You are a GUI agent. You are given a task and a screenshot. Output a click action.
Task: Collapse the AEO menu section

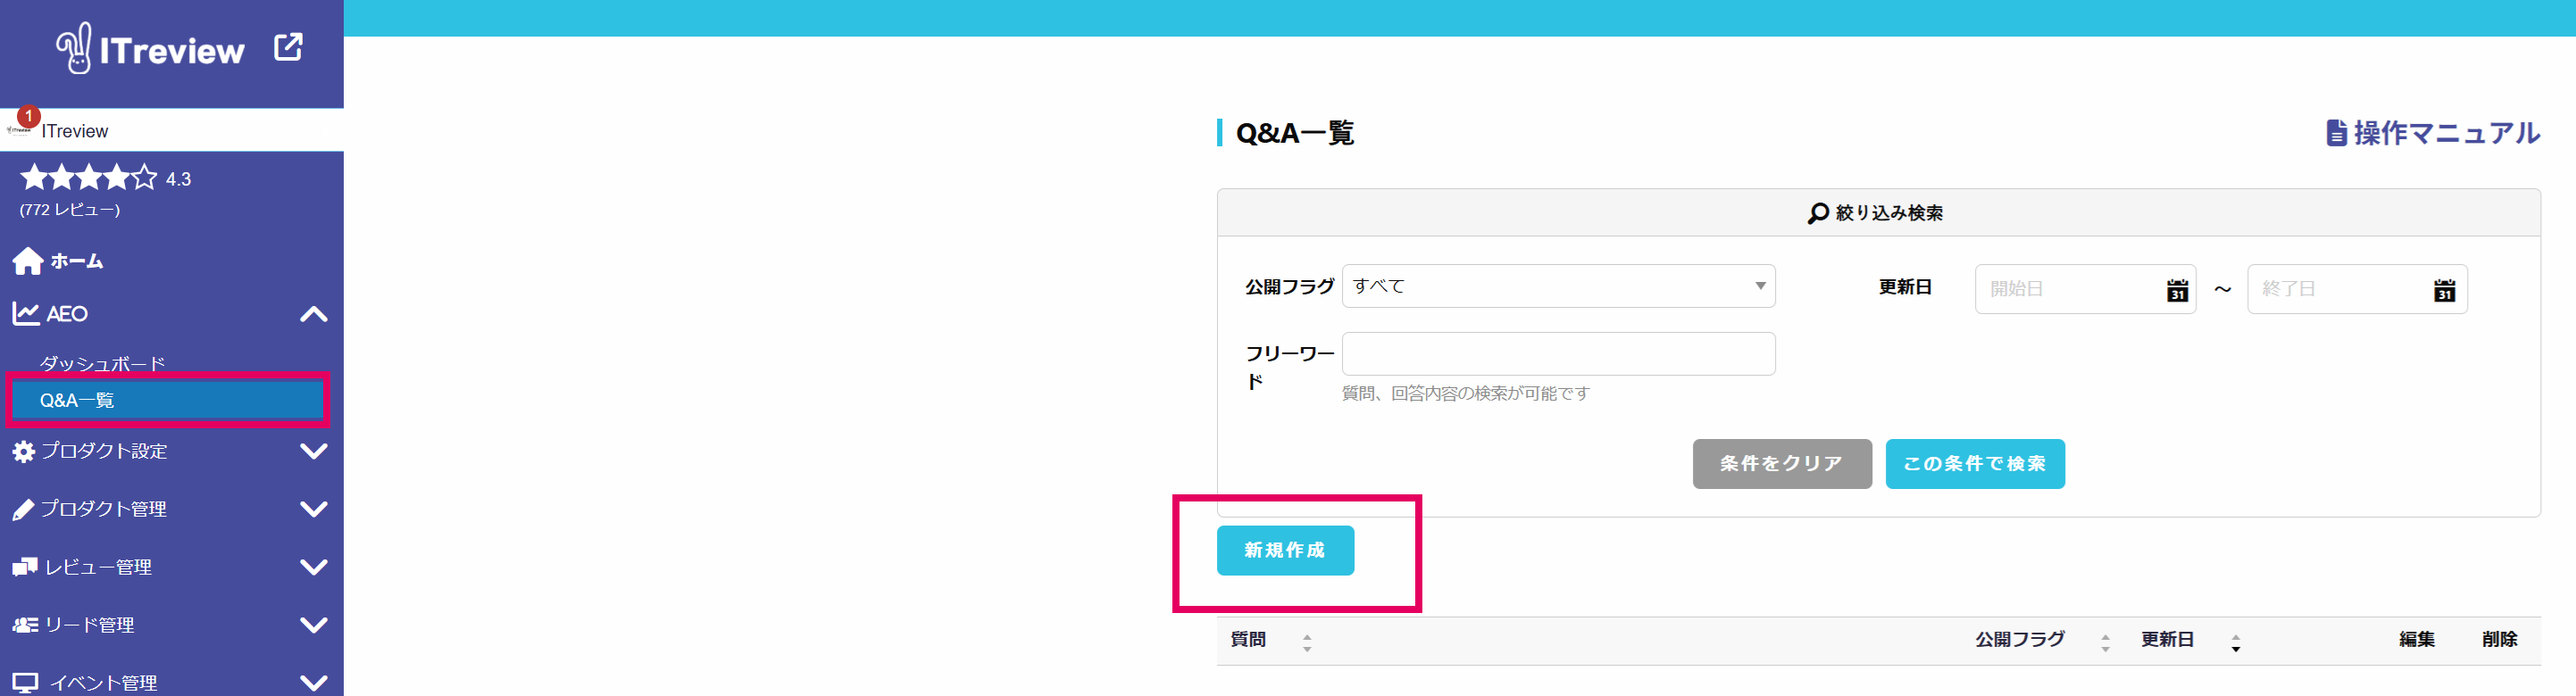(314, 314)
